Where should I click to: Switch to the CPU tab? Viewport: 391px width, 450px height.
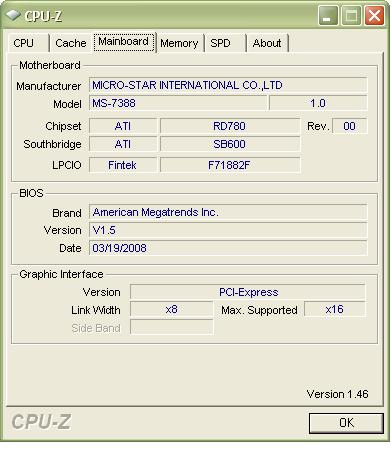28,43
